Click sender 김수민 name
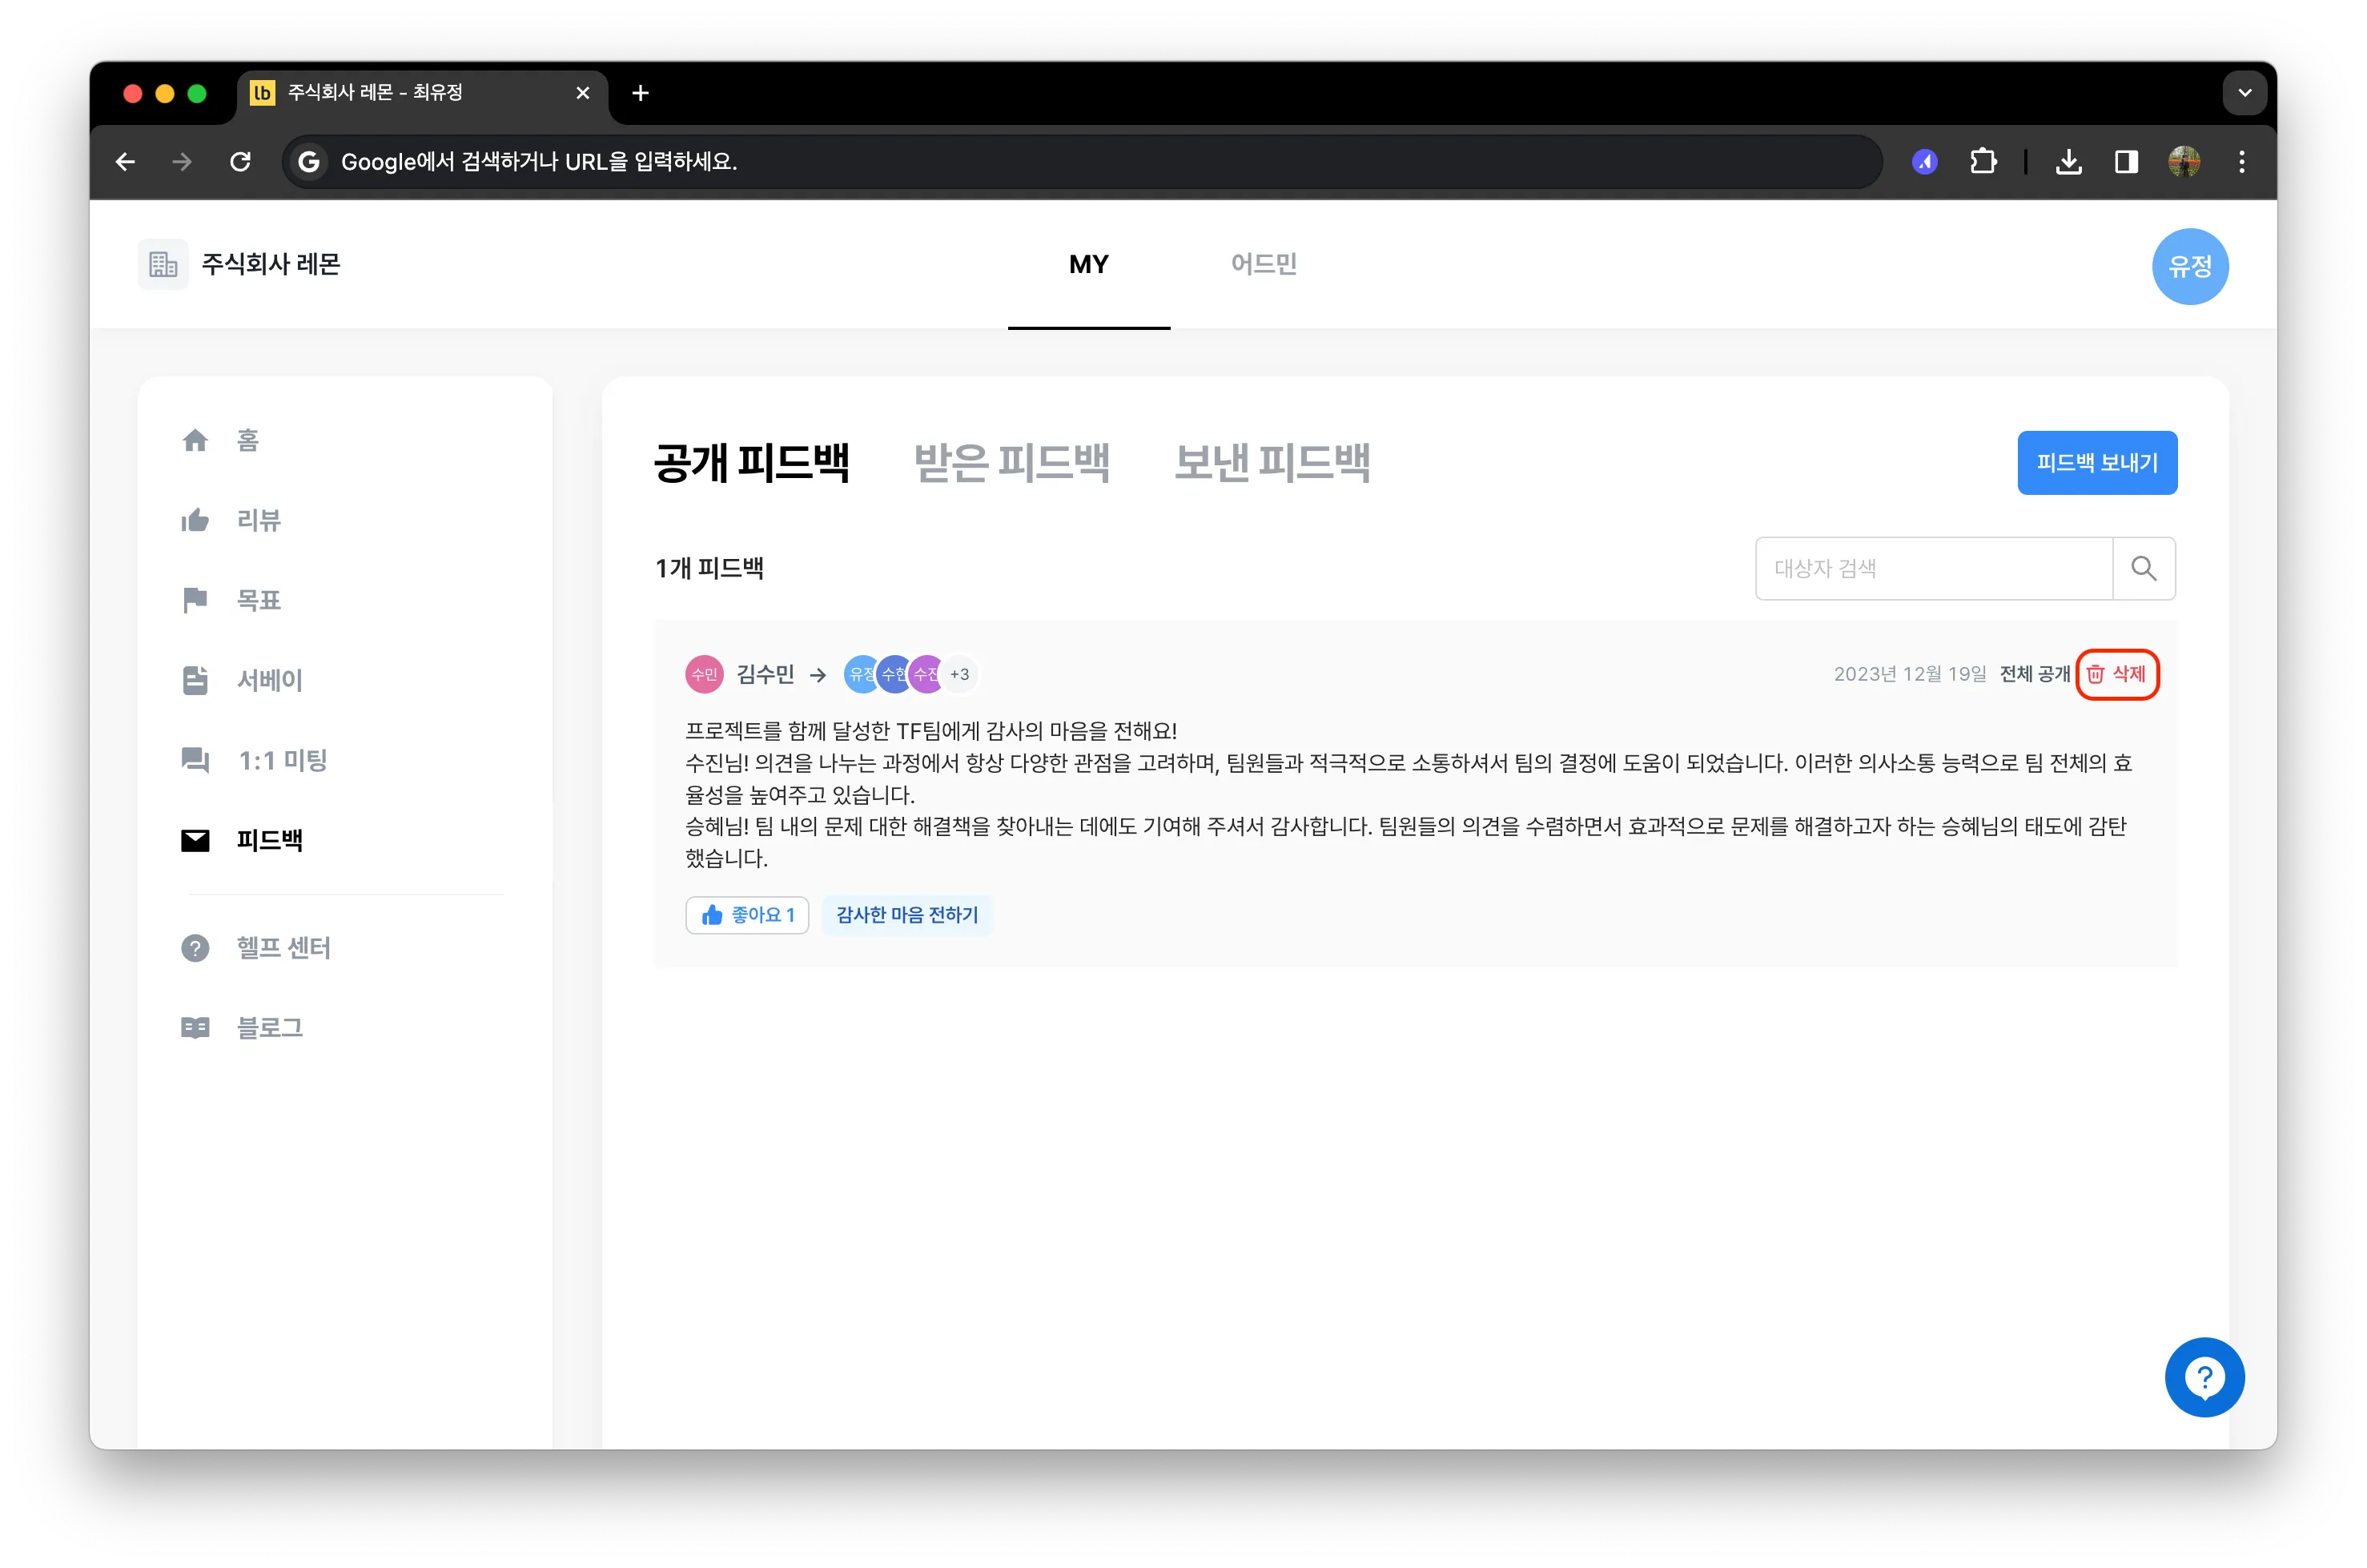 (x=765, y=674)
